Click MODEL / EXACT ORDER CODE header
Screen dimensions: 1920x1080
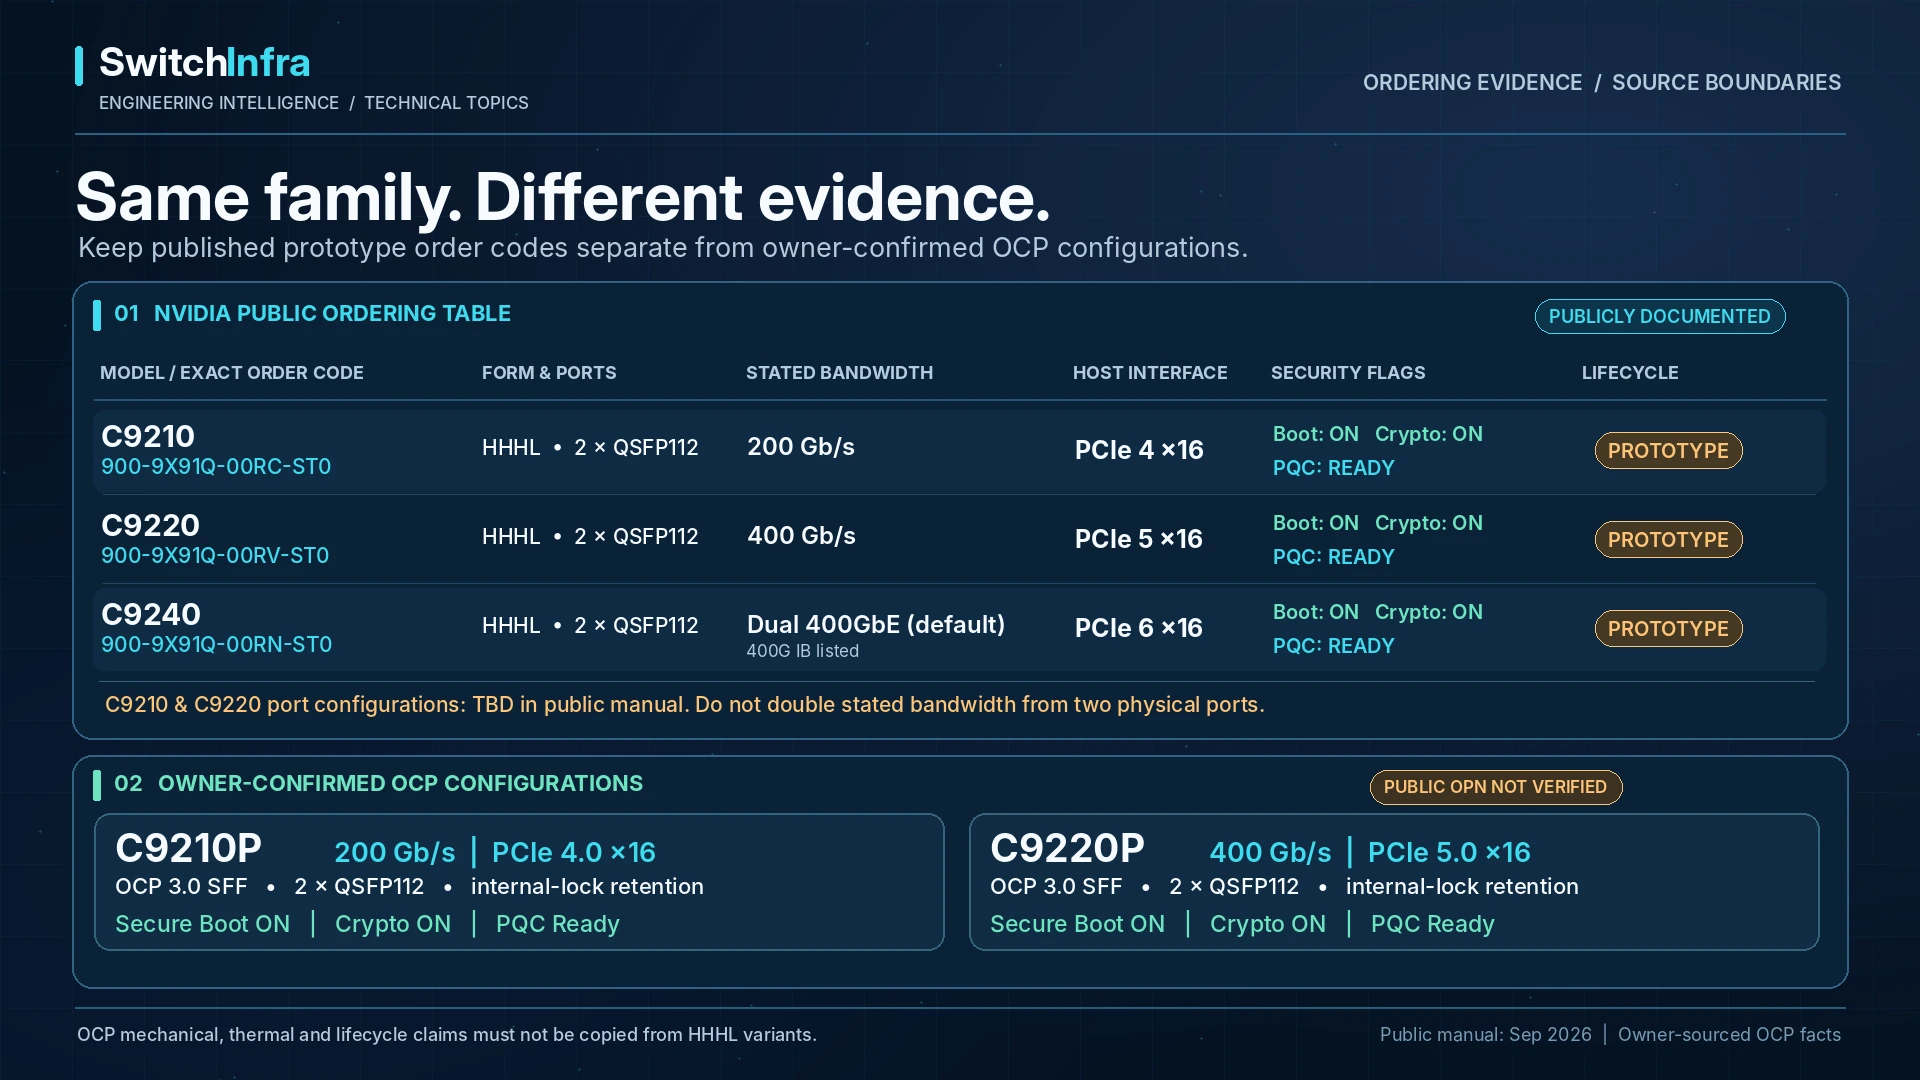(x=232, y=372)
